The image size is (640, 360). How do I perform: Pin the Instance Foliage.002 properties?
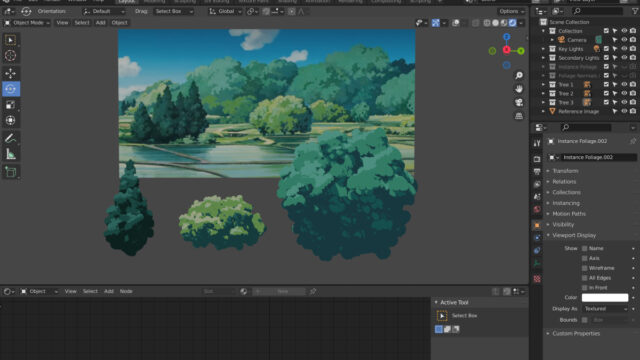click(633, 141)
